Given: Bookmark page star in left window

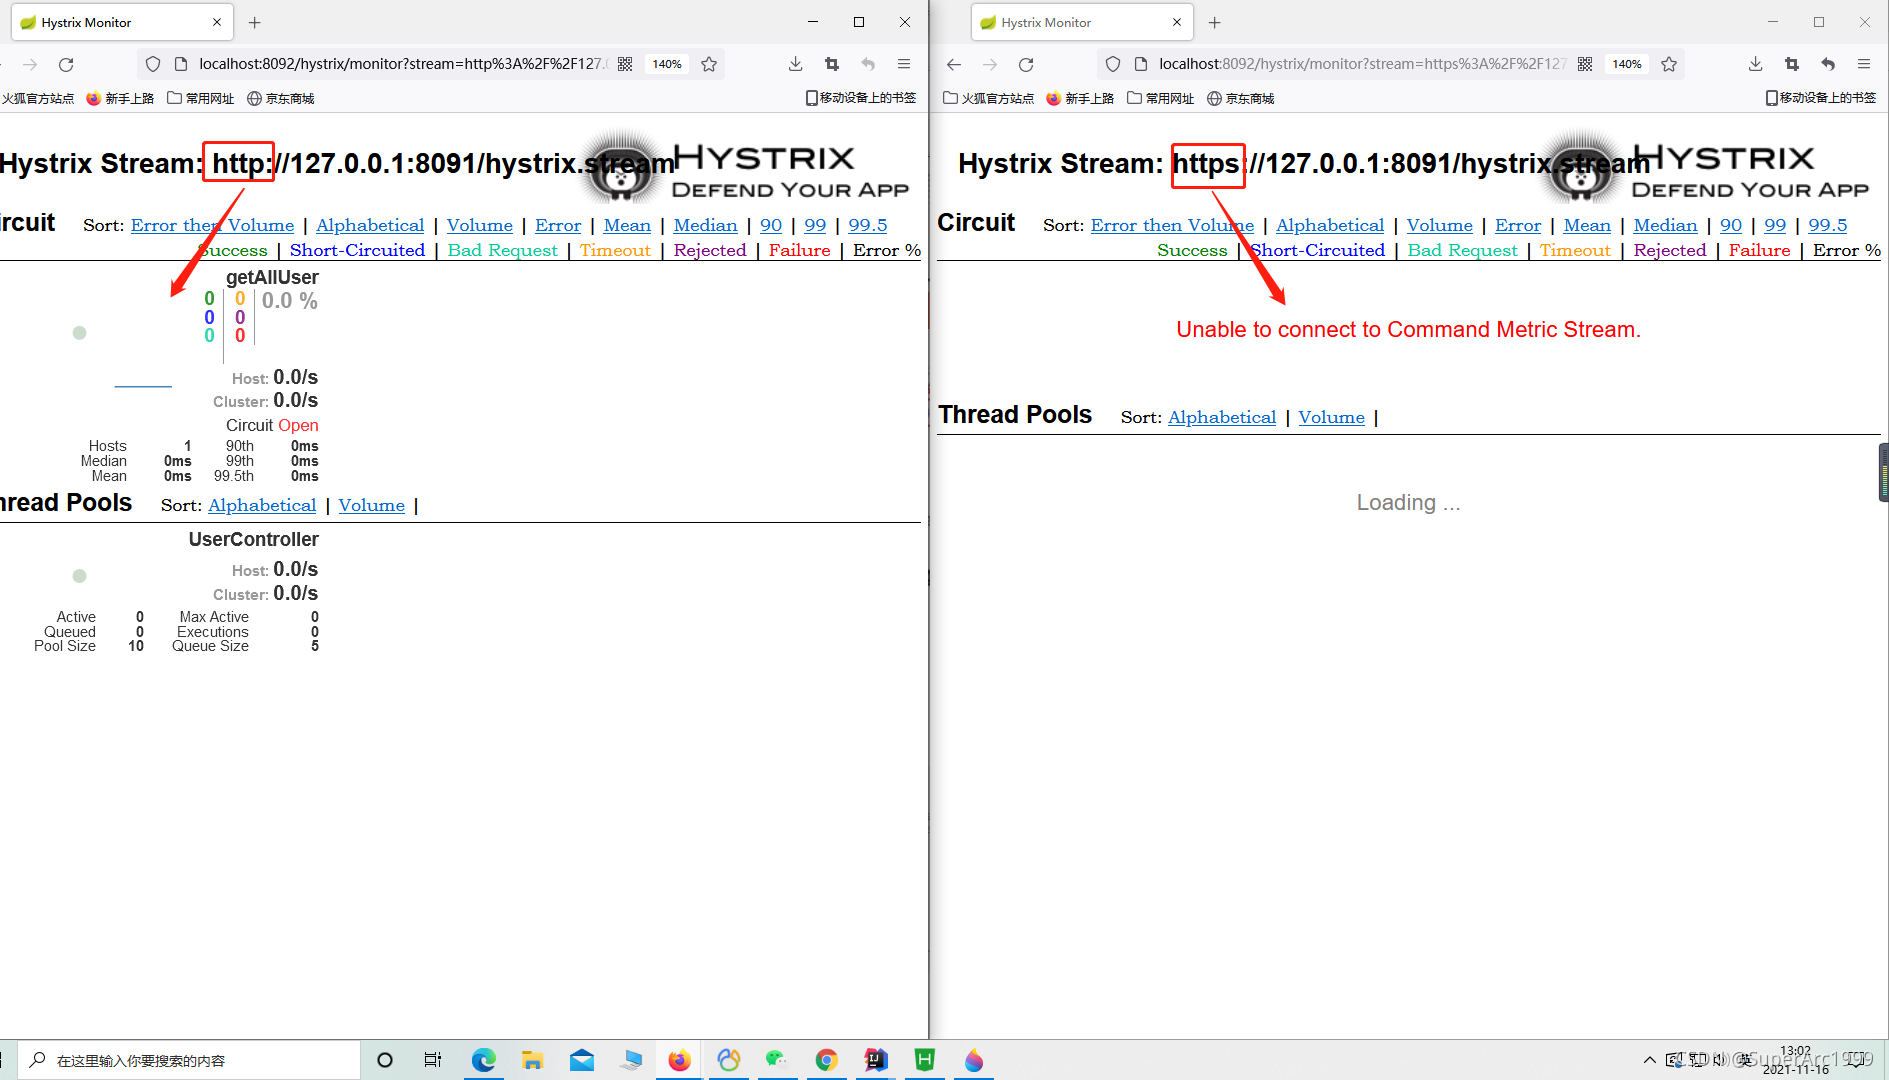Looking at the screenshot, I should tap(709, 64).
